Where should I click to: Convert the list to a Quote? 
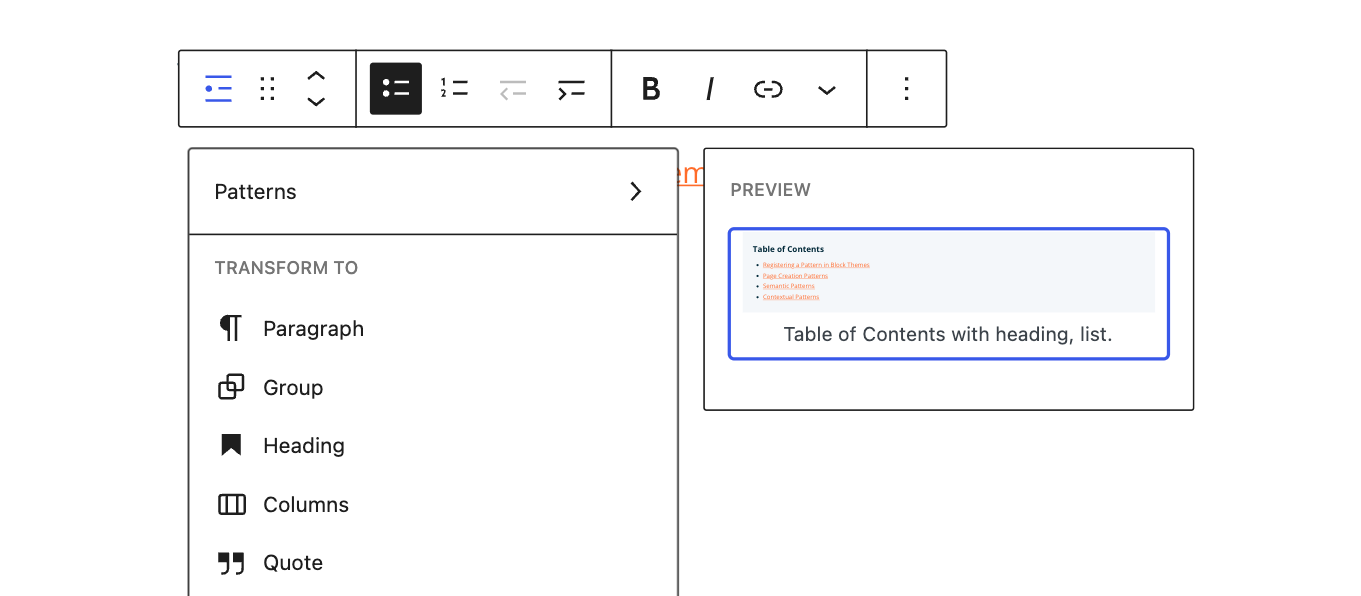coord(292,563)
